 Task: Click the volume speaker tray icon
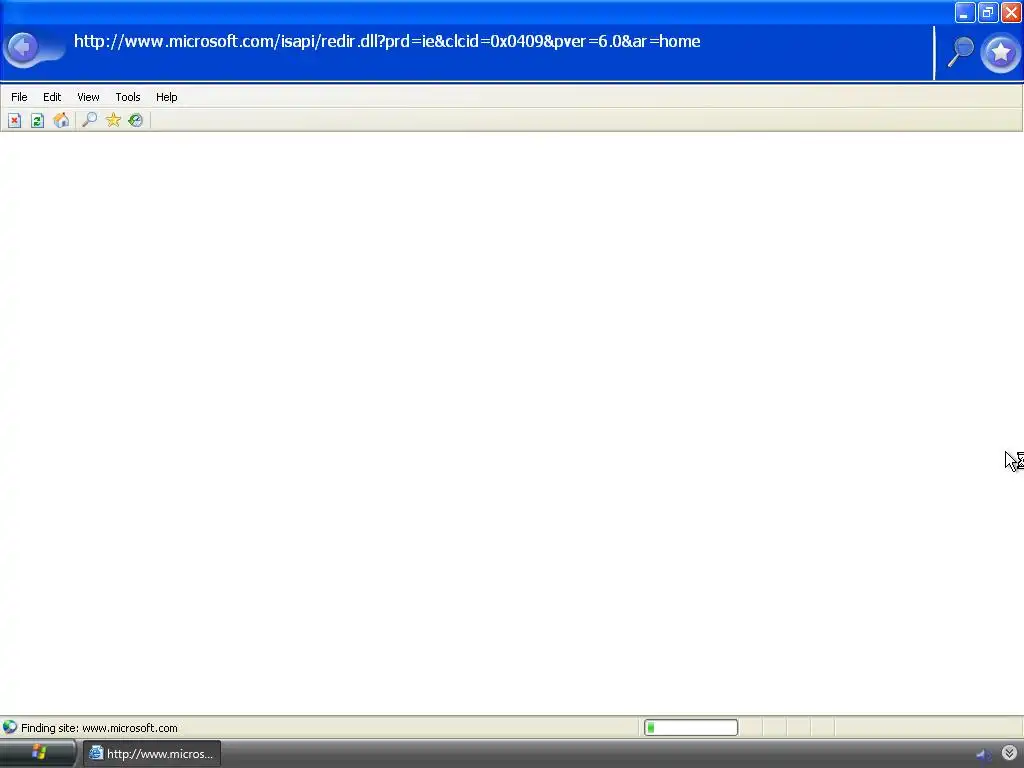point(984,754)
